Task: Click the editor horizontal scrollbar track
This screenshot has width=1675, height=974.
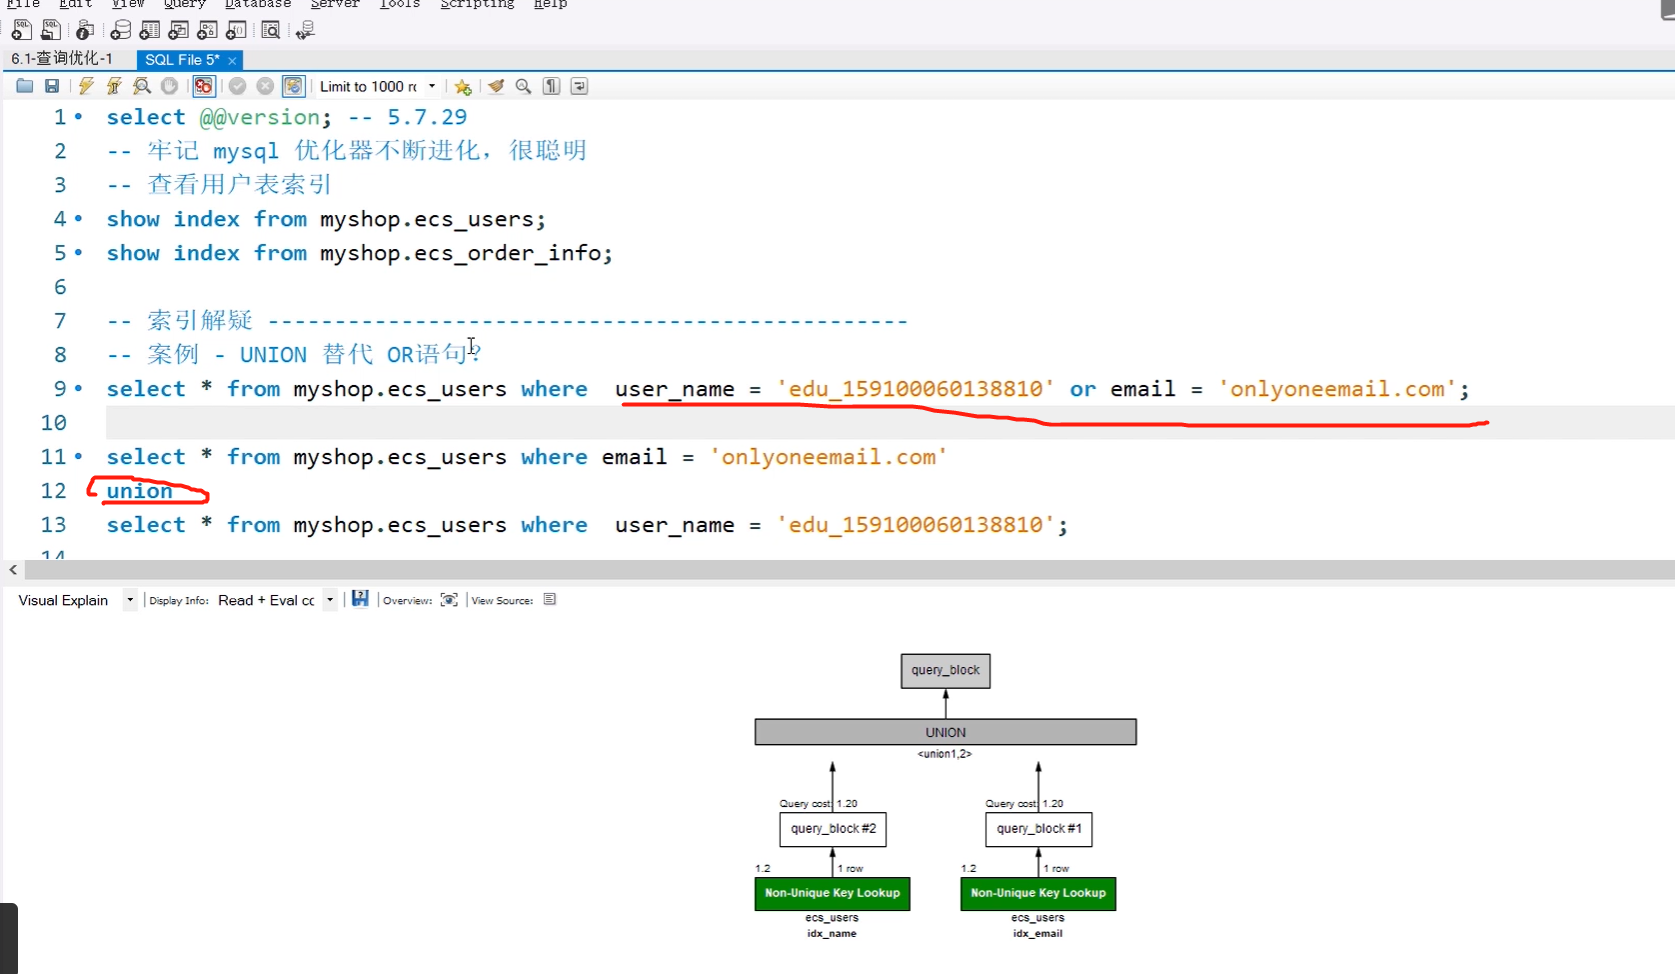Action: 850,570
